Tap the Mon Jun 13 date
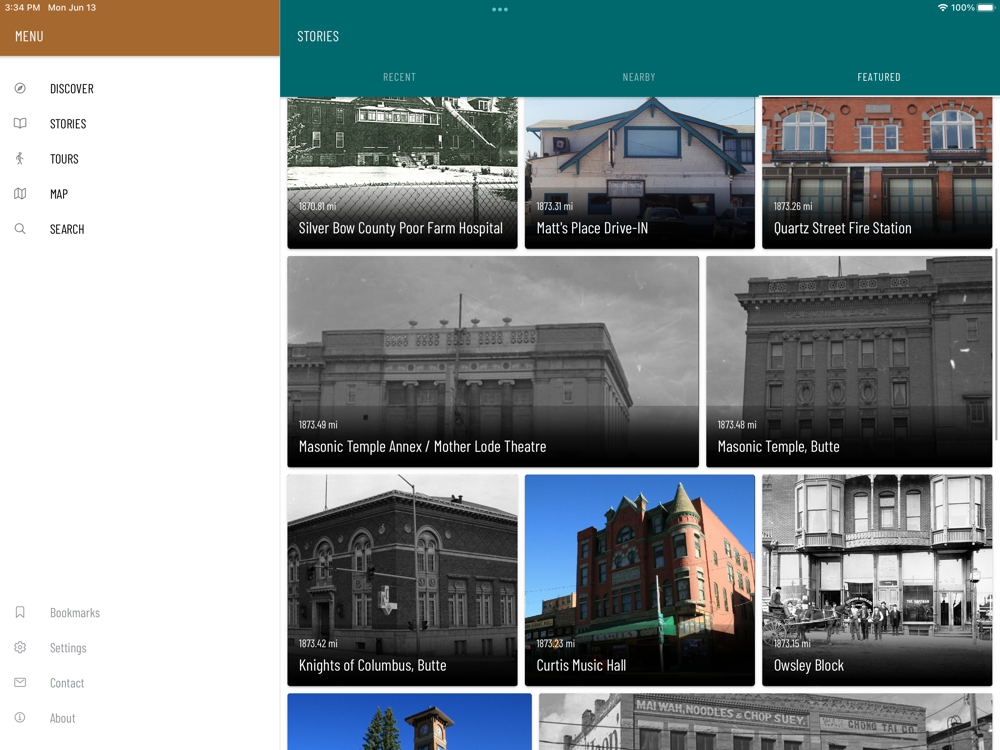 tap(72, 8)
